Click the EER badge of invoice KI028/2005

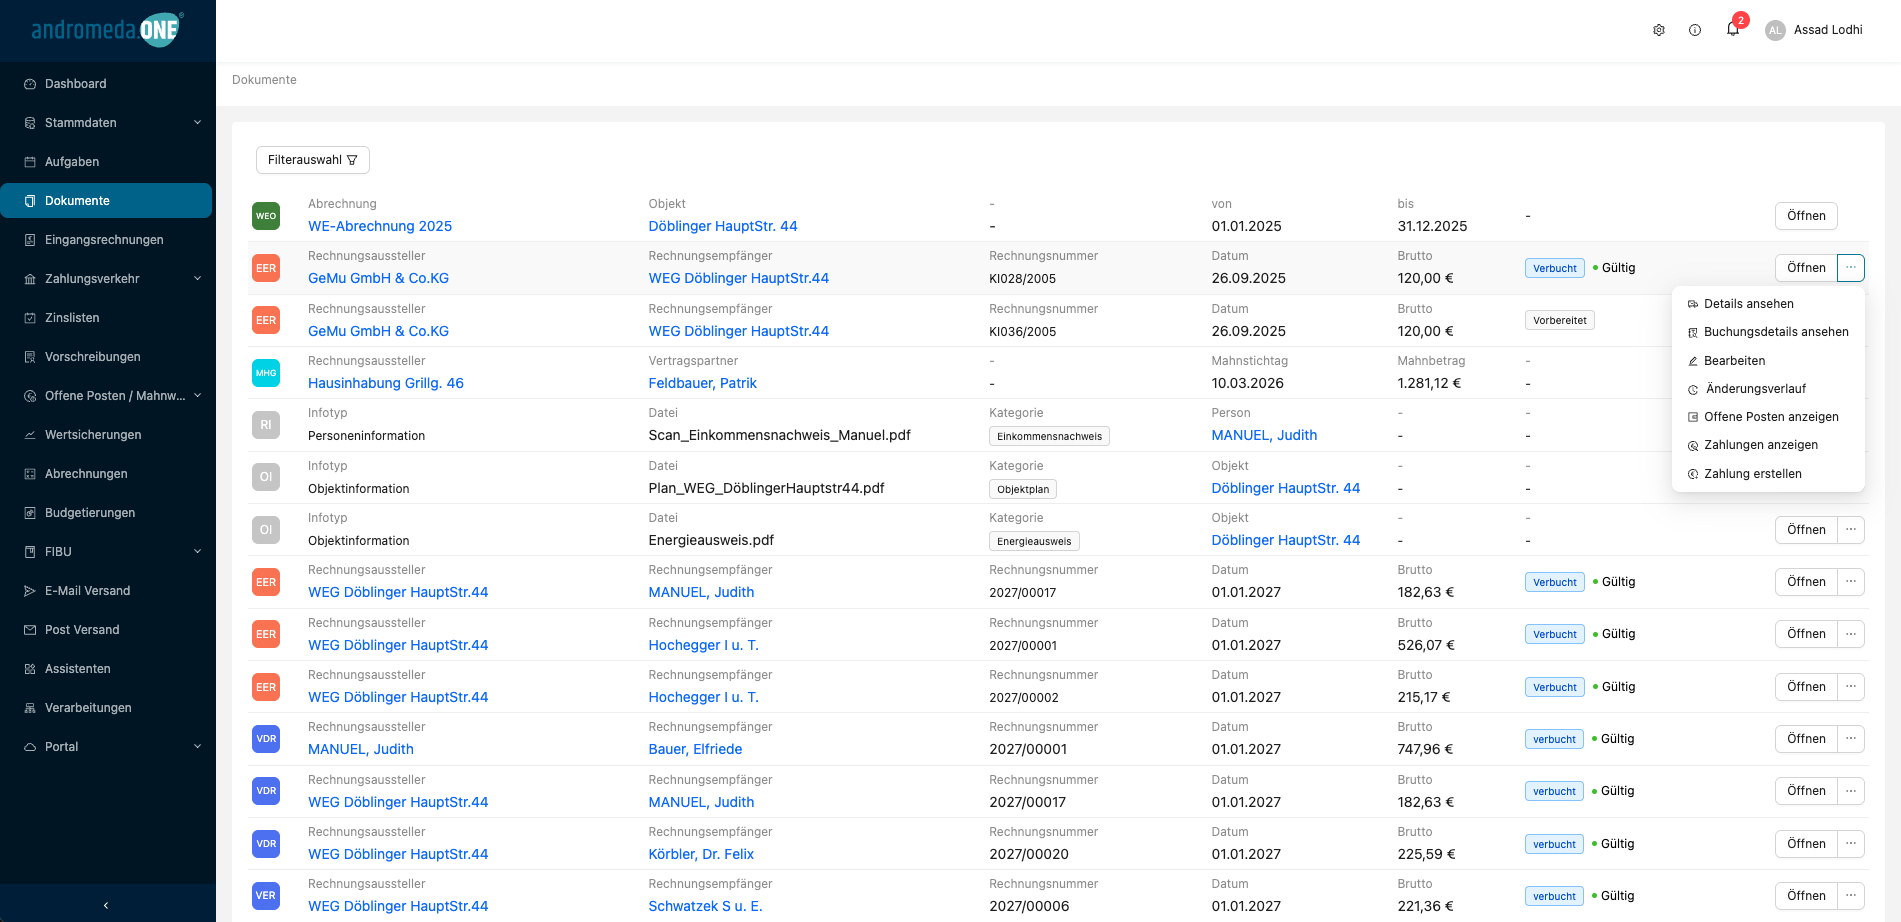[x=266, y=268]
